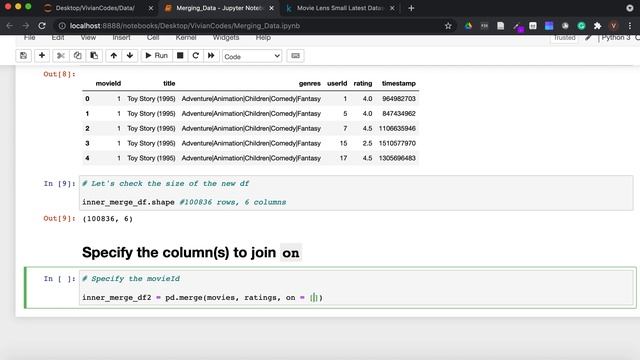
Task: Click the genres column header
Action: (309, 83)
